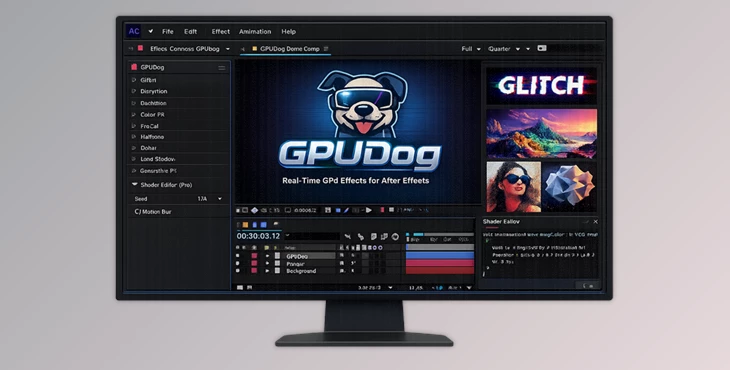
Task: Open the Effect menu
Action: click(x=221, y=32)
